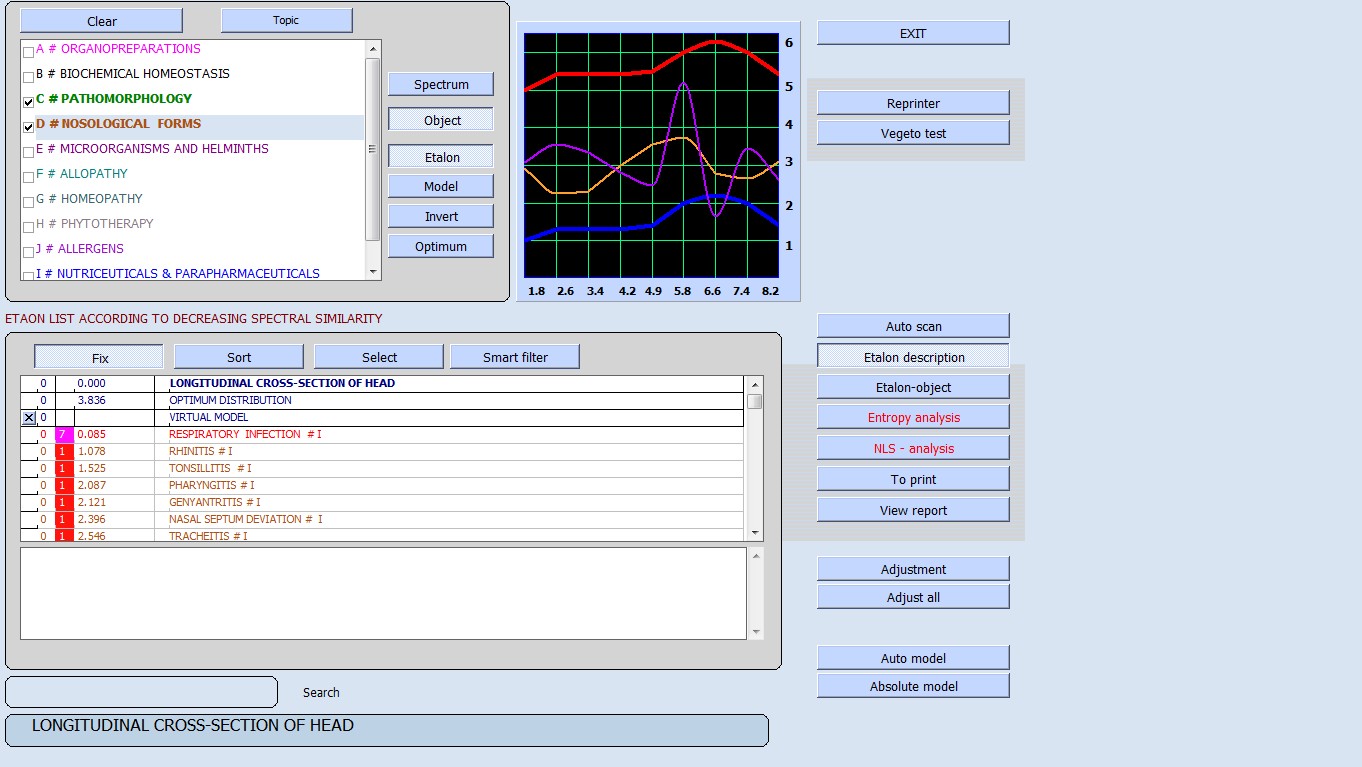
Task: Click the 2.087 similarity value for PHARYNGITIS
Action: click(x=92, y=485)
